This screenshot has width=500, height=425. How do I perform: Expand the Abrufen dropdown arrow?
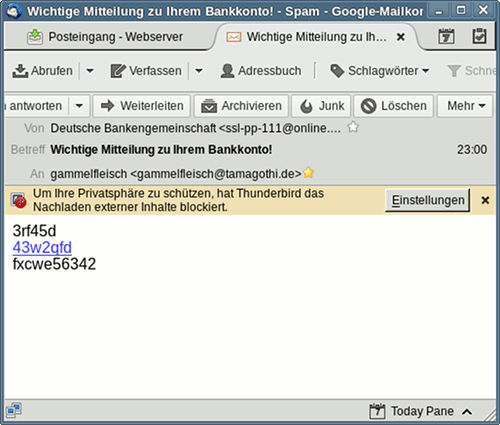90,71
